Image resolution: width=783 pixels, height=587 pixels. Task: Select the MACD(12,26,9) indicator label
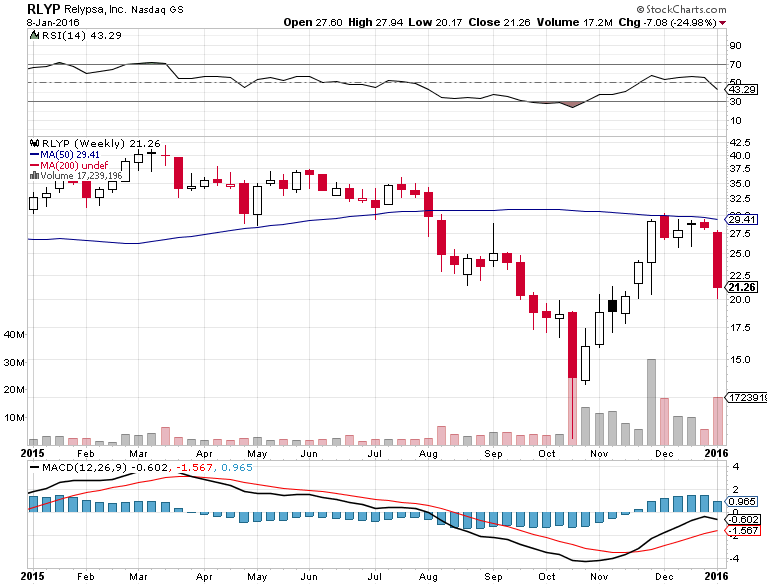coord(71,466)
